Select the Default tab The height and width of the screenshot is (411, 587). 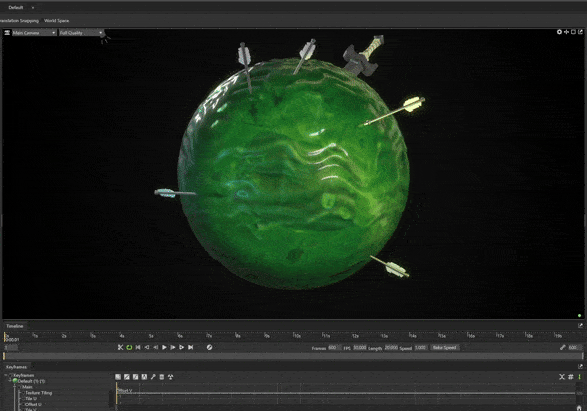click(x=16, y=7)
